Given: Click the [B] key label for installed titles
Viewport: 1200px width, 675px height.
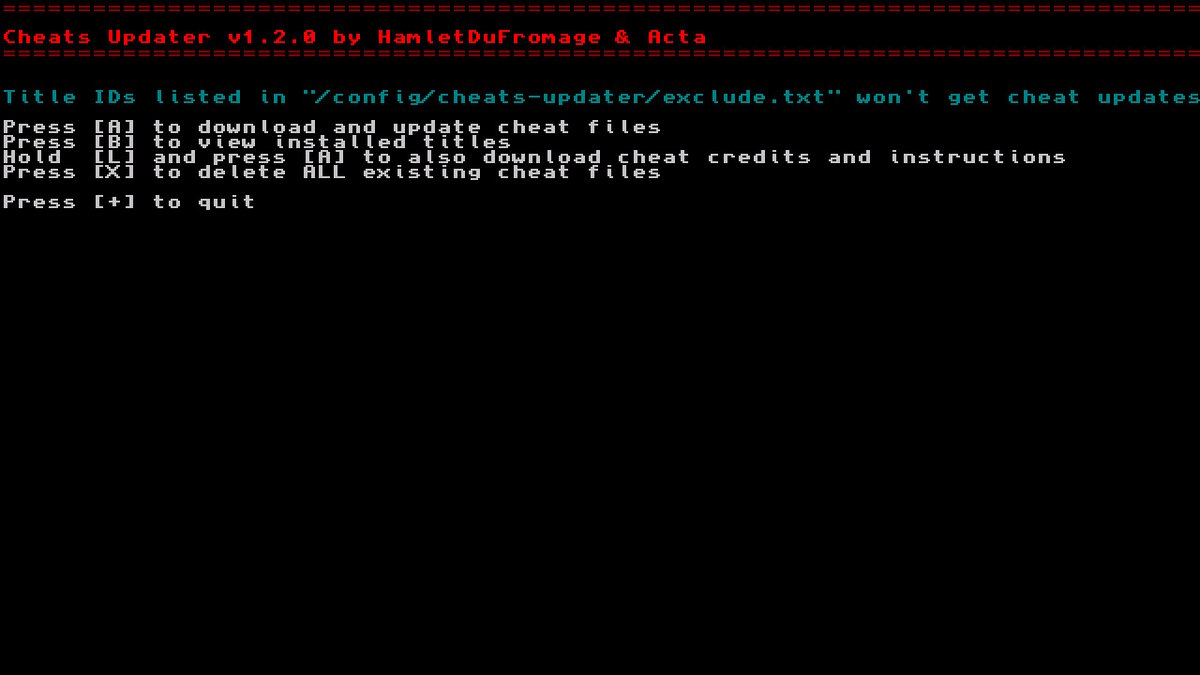Looking at the screenshot, I should (113, 142).
